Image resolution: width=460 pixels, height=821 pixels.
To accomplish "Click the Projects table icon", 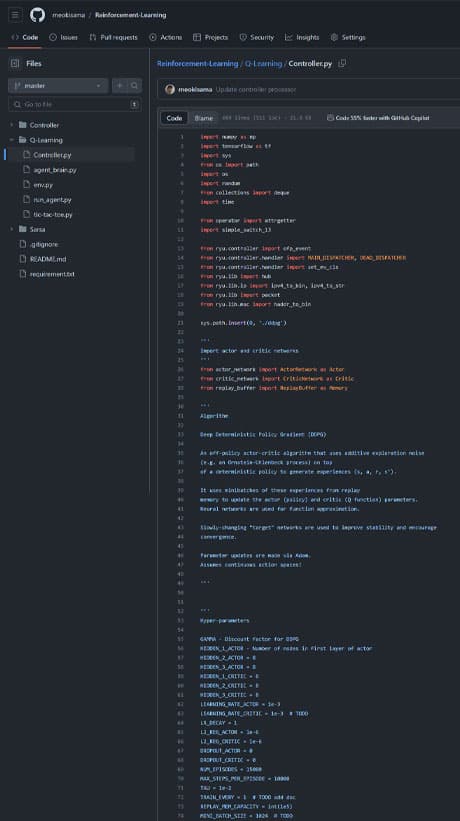I will coord(197,37).
